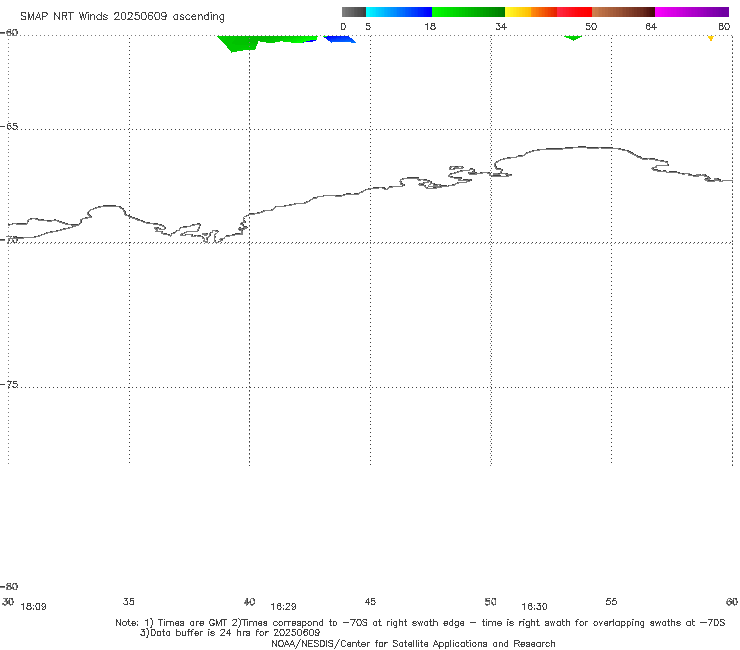
Task: Click the longitude axis label '45'
Action: pyautogui.click(x=370, y=601)
